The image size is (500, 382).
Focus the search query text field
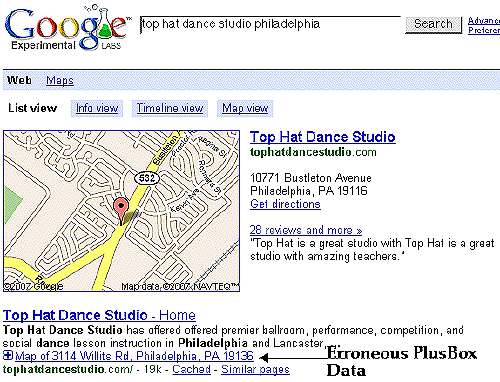pos(270,25)
